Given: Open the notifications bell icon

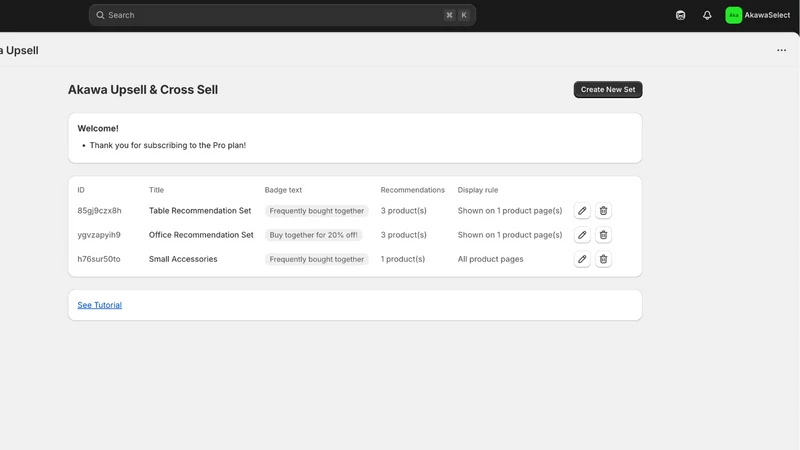Looking at the screenshot, I should pyautogui.click(x=707, y=15).
